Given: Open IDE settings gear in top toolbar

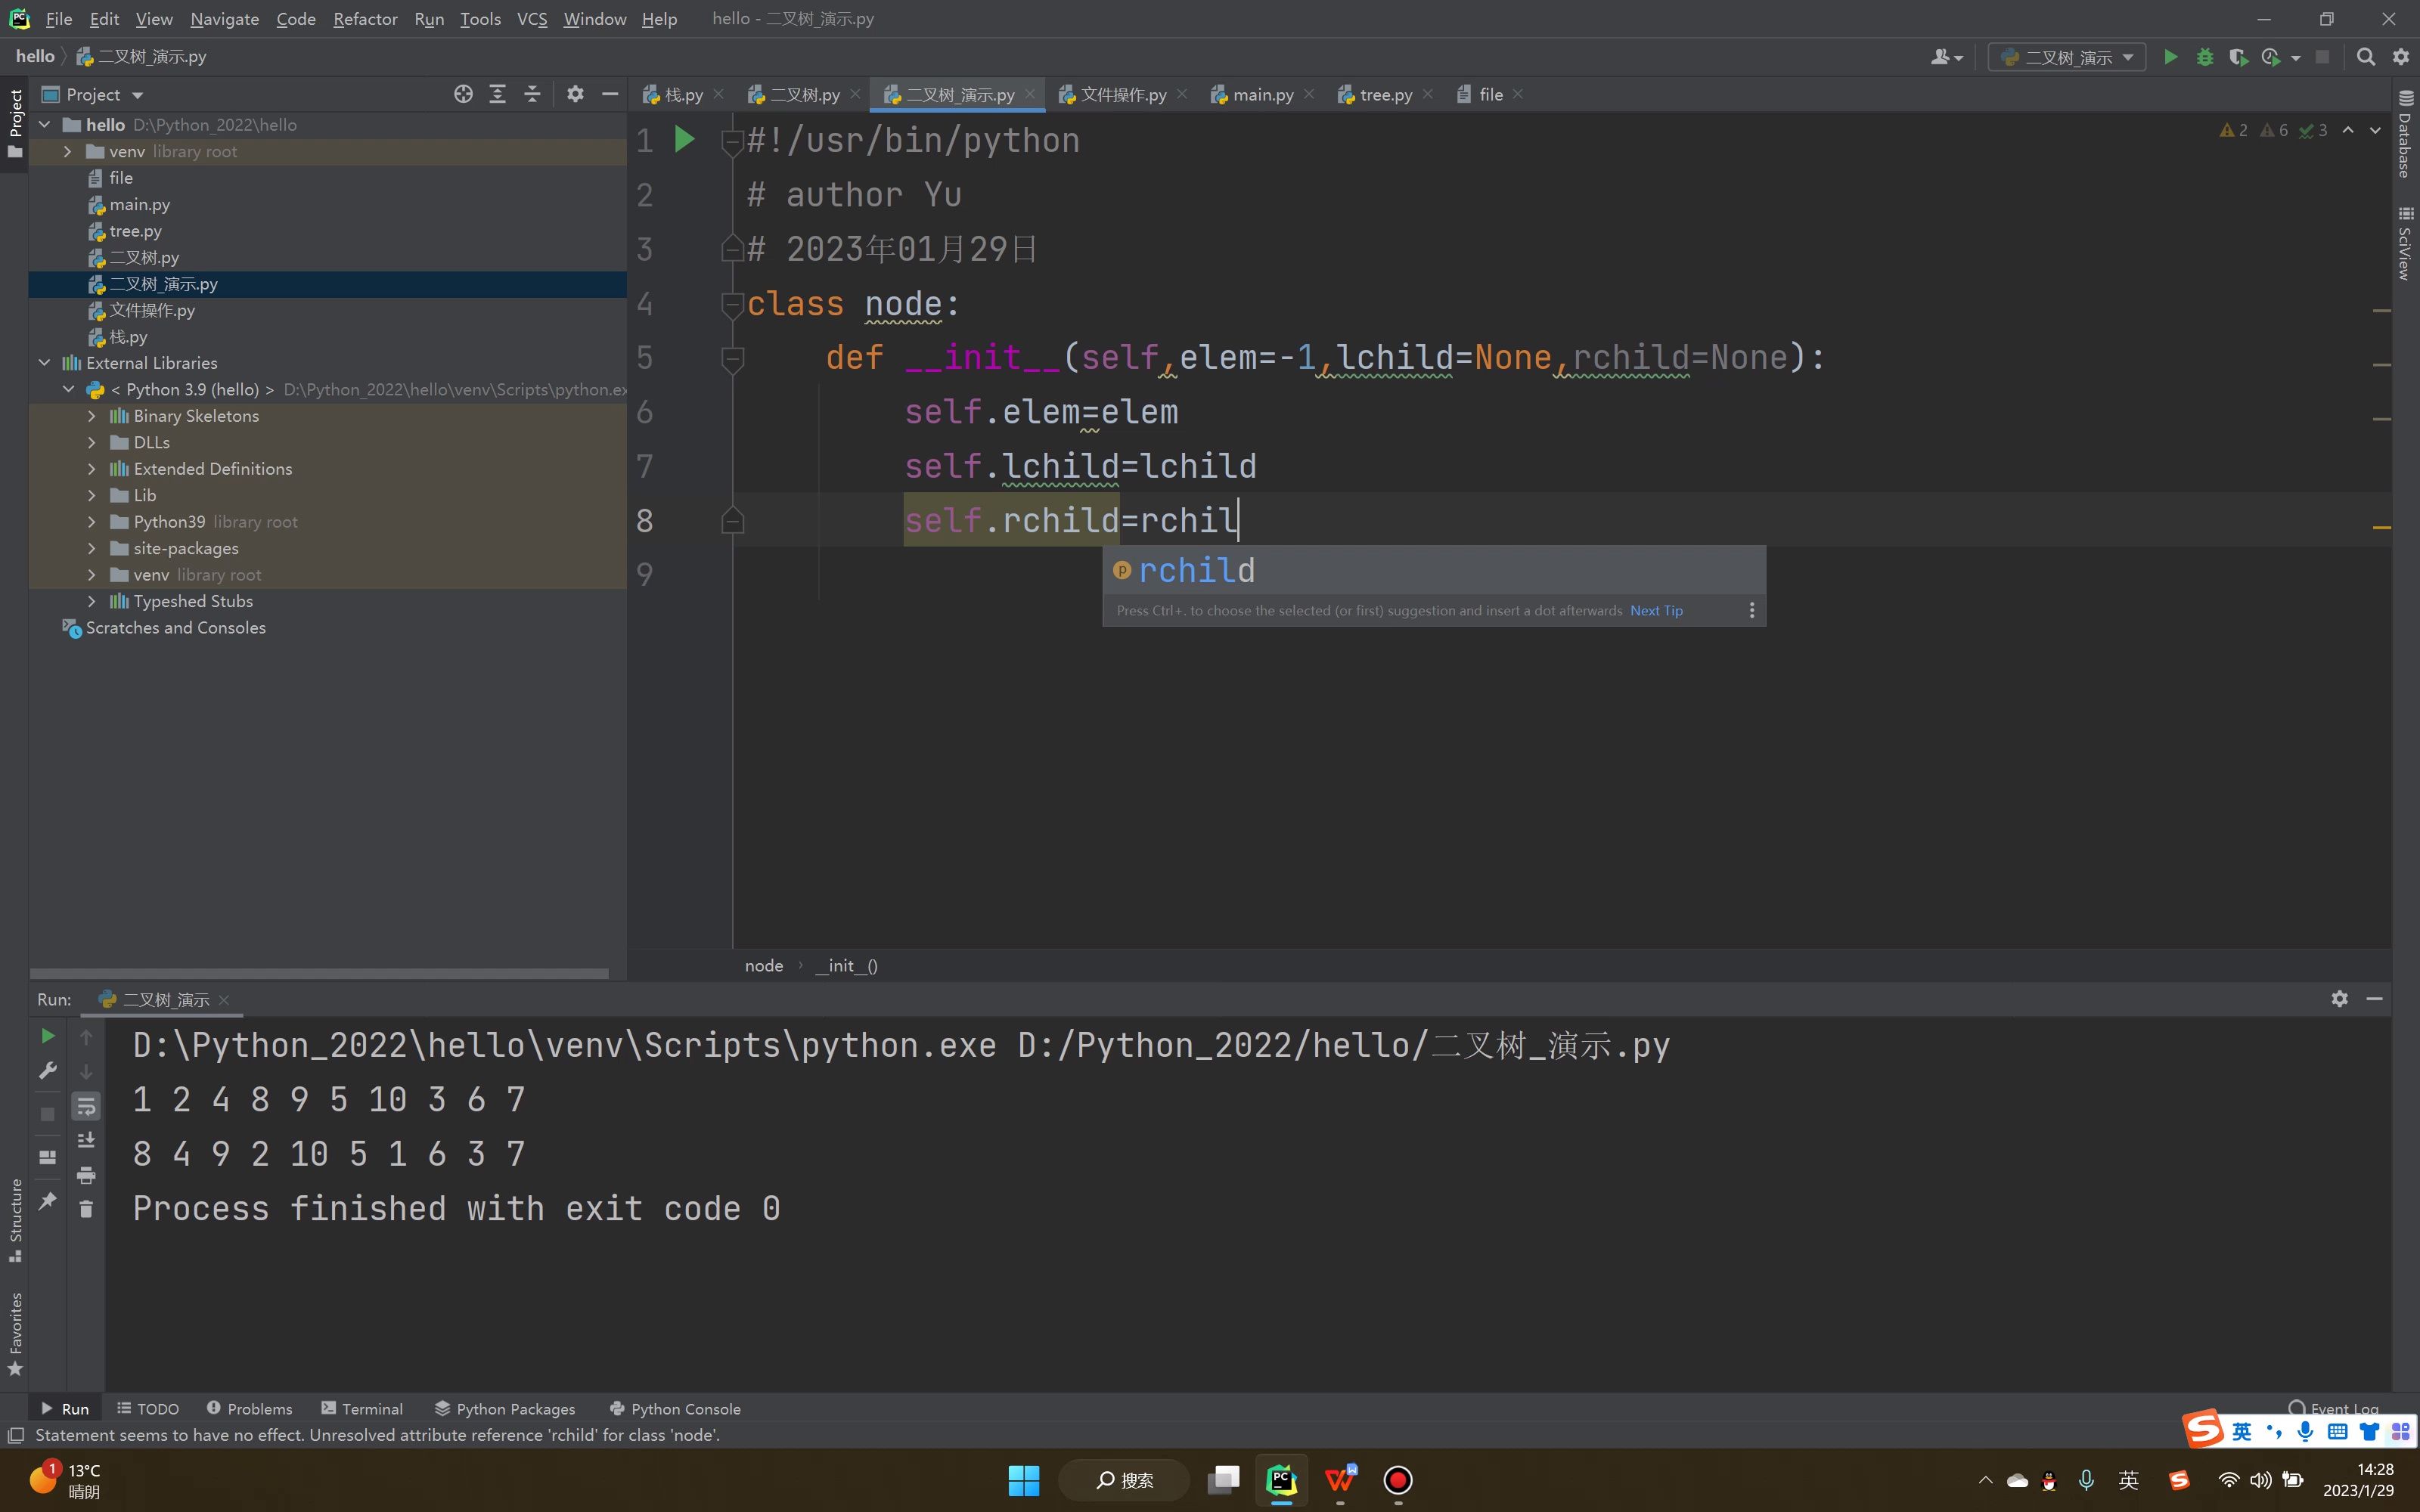Looking at the screenshot, I should (2400, 57).
